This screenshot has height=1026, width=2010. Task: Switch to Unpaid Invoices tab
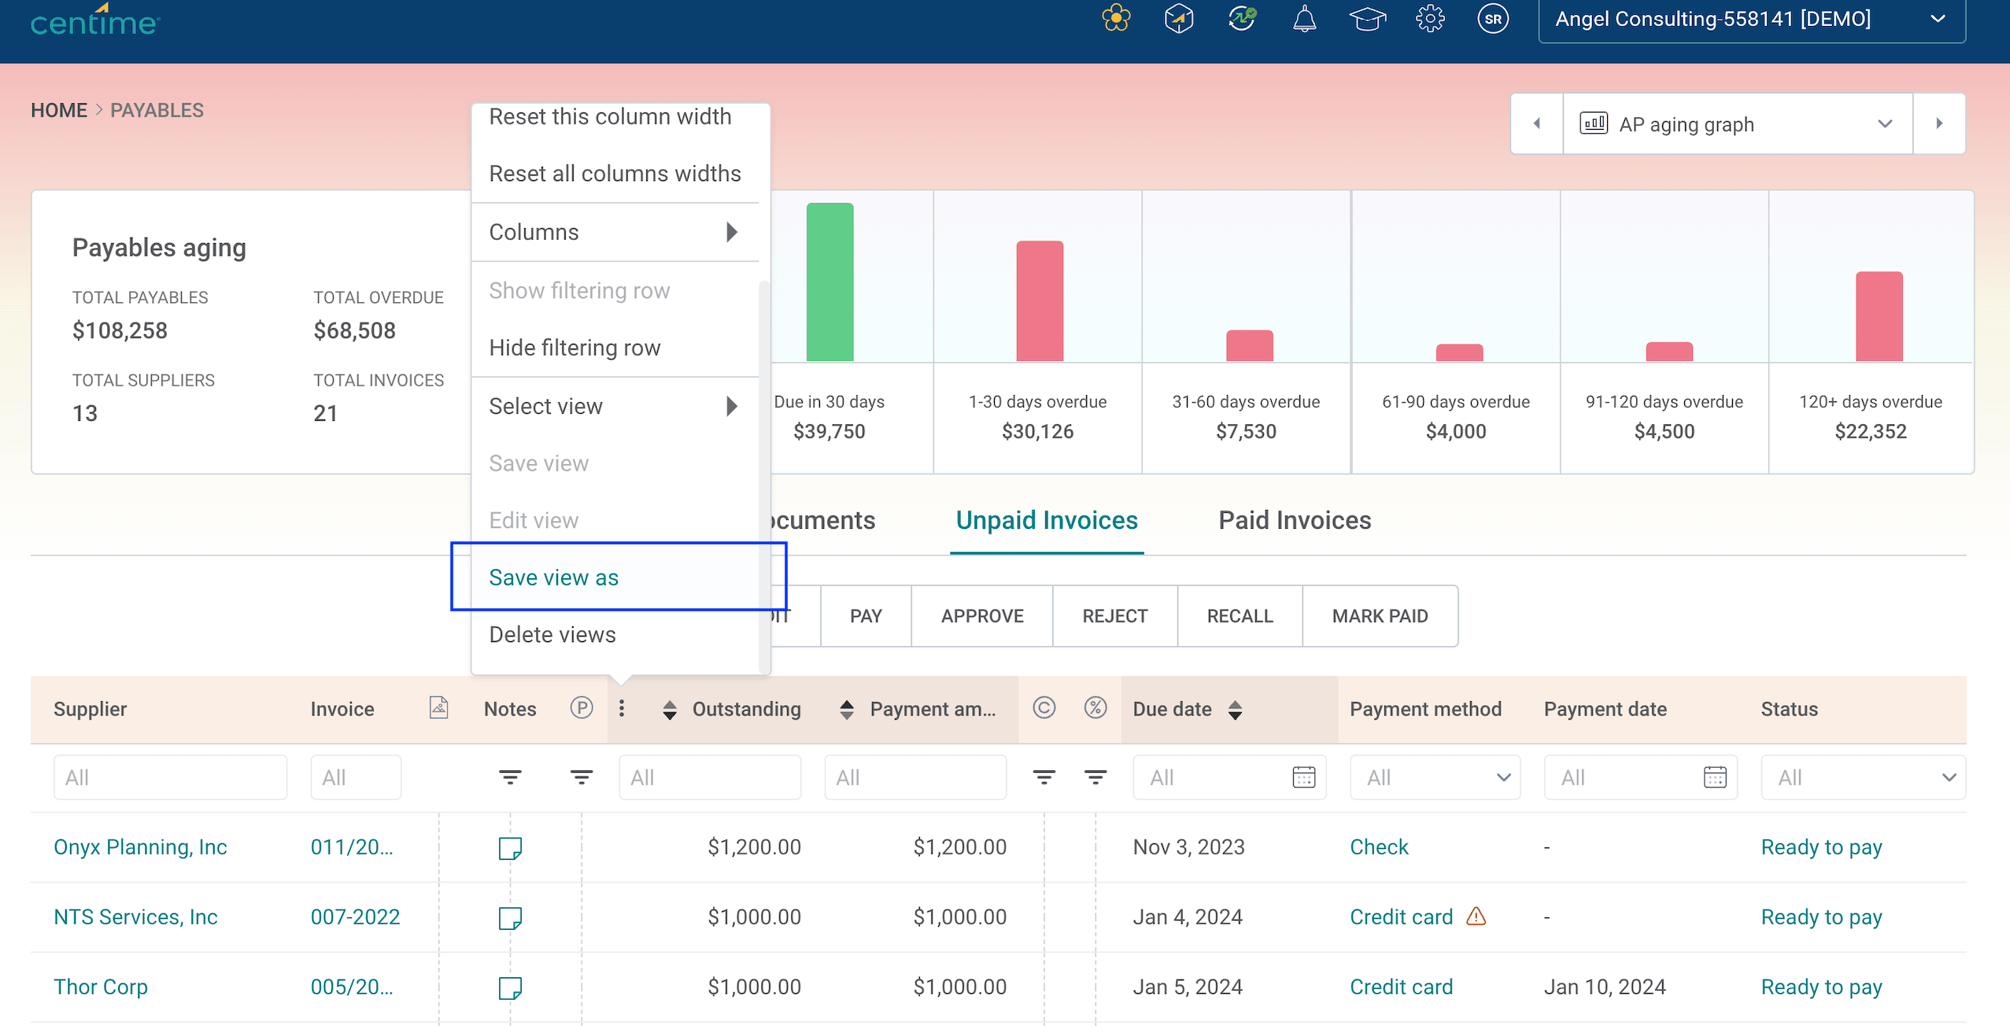tap(1046, 520)
